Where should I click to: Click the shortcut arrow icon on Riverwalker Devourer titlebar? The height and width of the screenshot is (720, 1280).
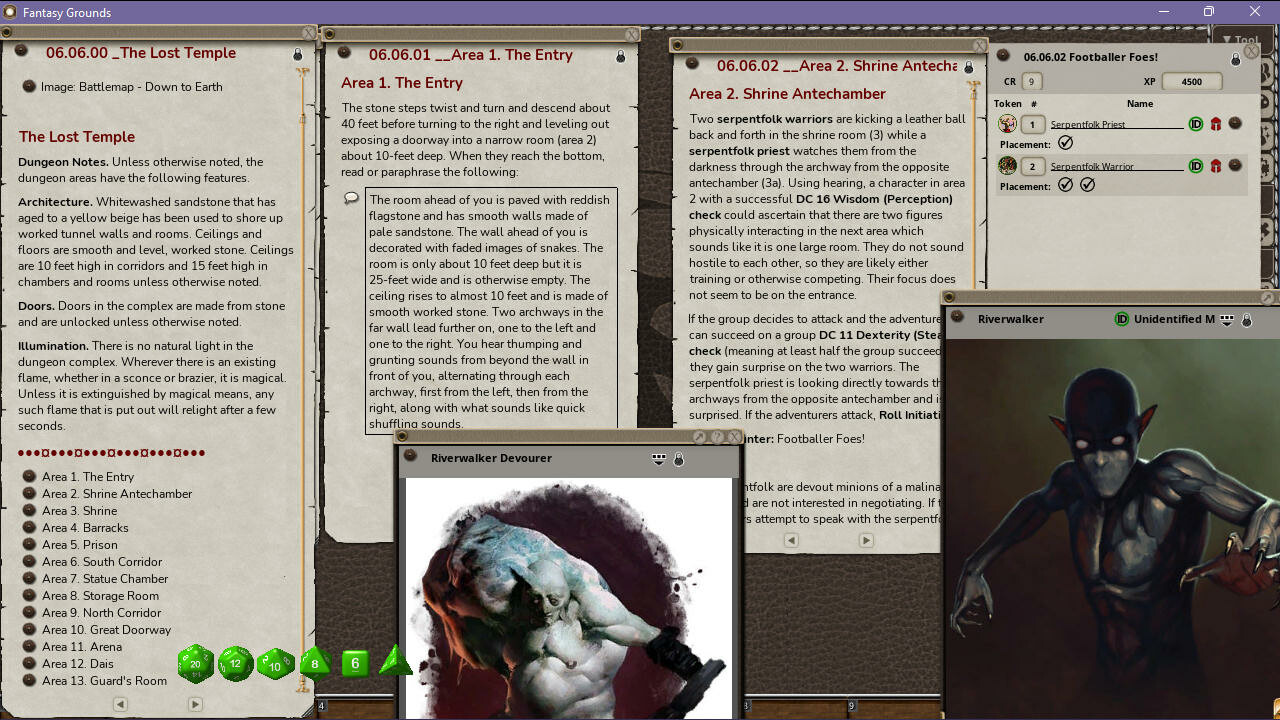[x=699, y=437]
